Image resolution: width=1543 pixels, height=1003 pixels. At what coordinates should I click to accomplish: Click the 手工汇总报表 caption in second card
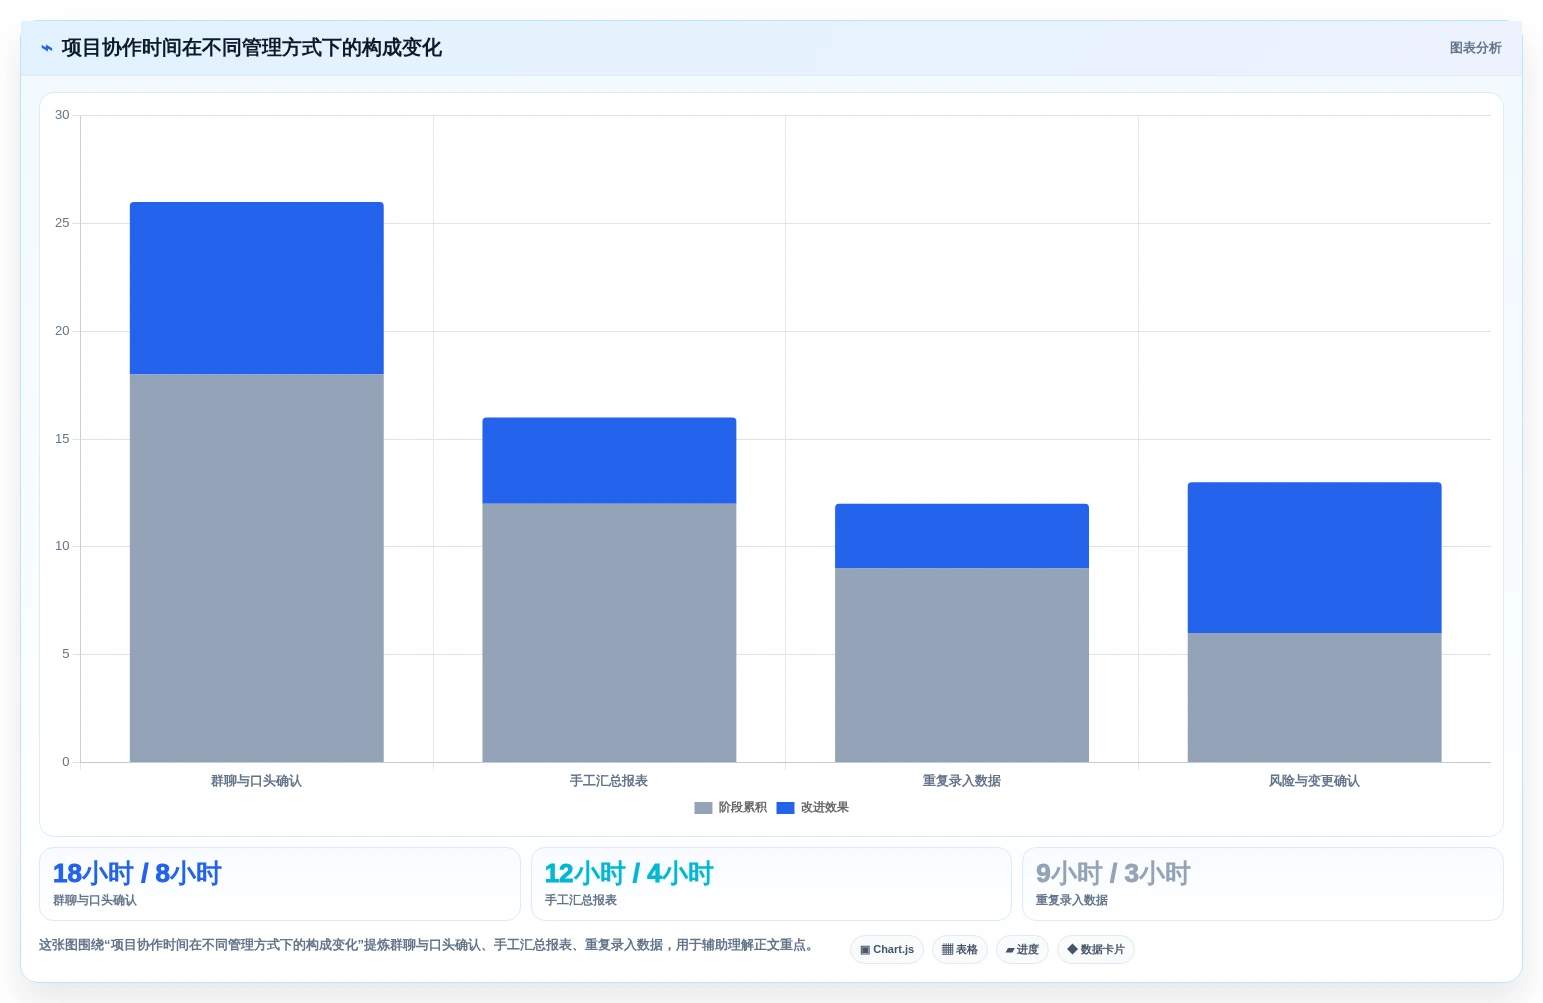click(x=581, y=900)
